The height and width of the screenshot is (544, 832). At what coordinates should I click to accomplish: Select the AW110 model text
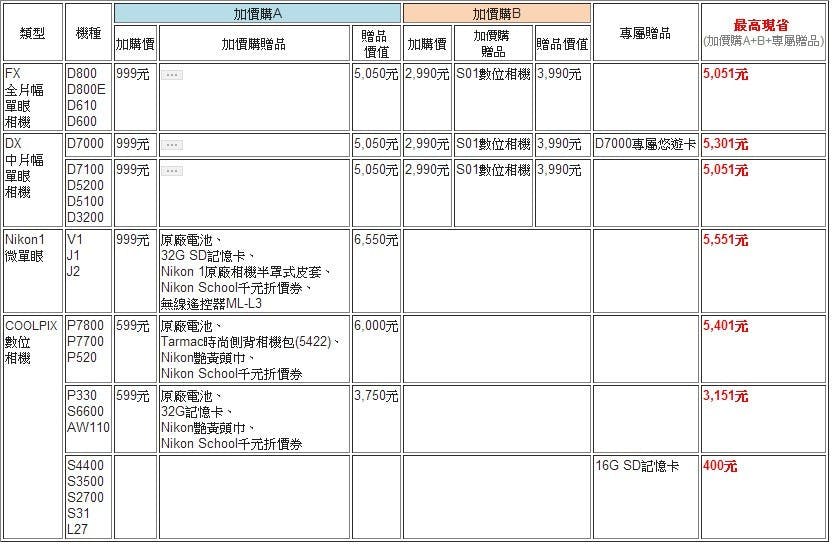tap(88, 428)
